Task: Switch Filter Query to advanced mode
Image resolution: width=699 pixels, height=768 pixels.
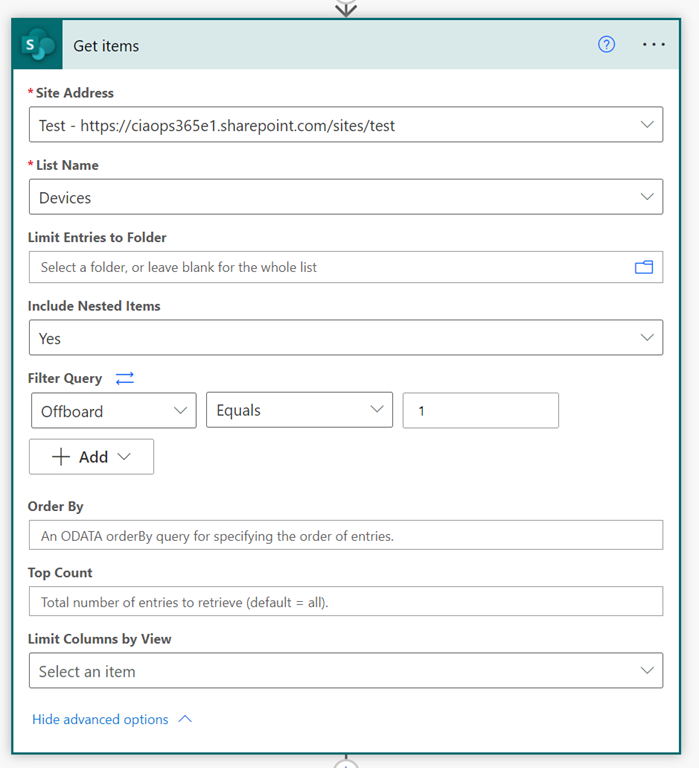Action: click(x=124, y=378)
